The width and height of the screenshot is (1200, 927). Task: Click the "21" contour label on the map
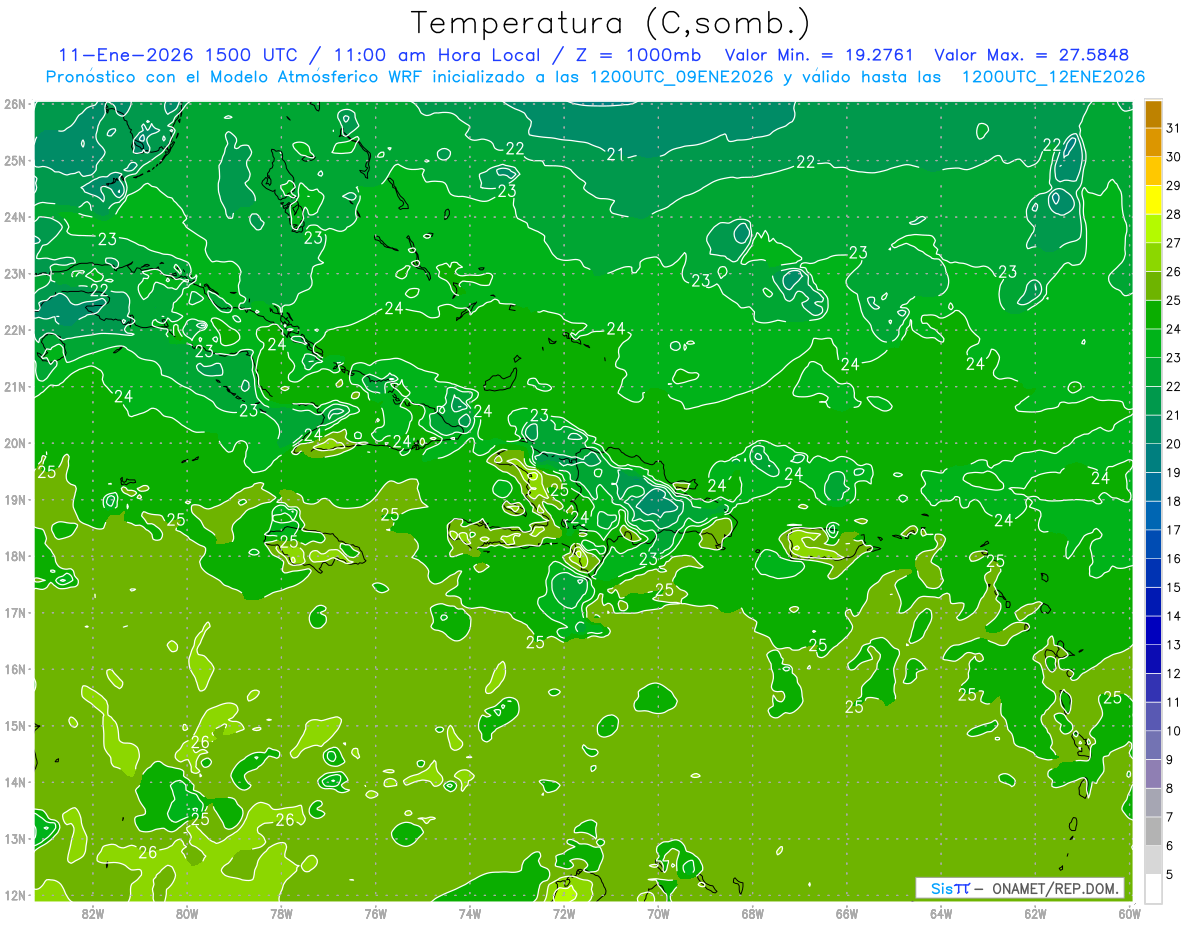pyautogui.click(x=615, y=154)
